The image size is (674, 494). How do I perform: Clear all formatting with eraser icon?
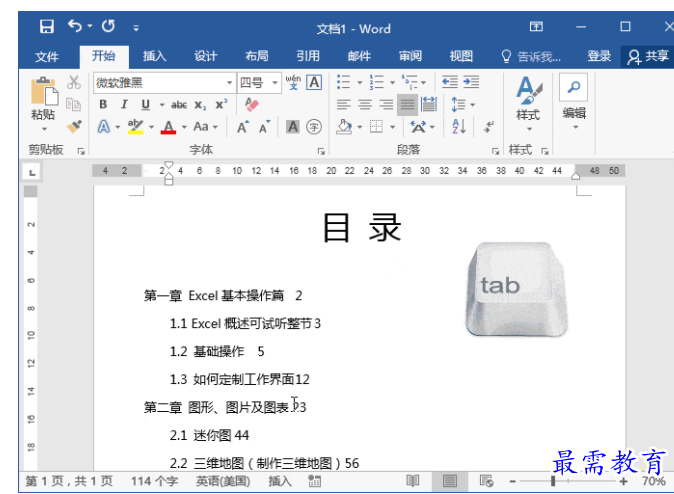tap(251, 104)
